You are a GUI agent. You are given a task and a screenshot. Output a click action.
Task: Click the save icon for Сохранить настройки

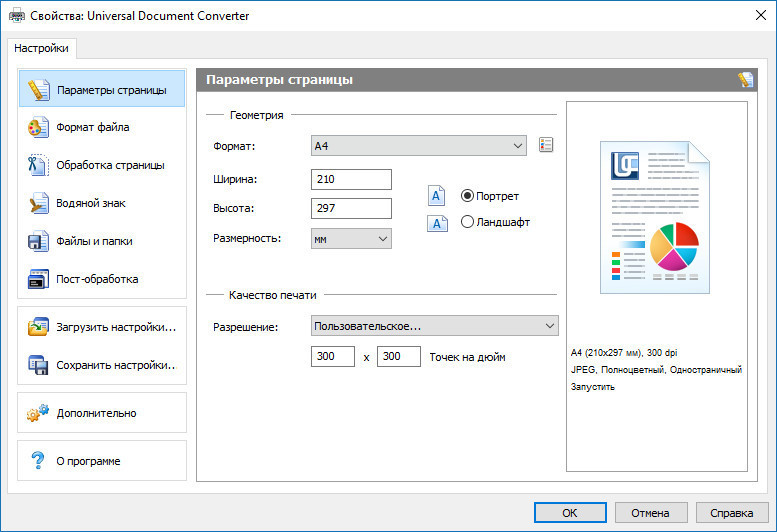pos(38,365)
